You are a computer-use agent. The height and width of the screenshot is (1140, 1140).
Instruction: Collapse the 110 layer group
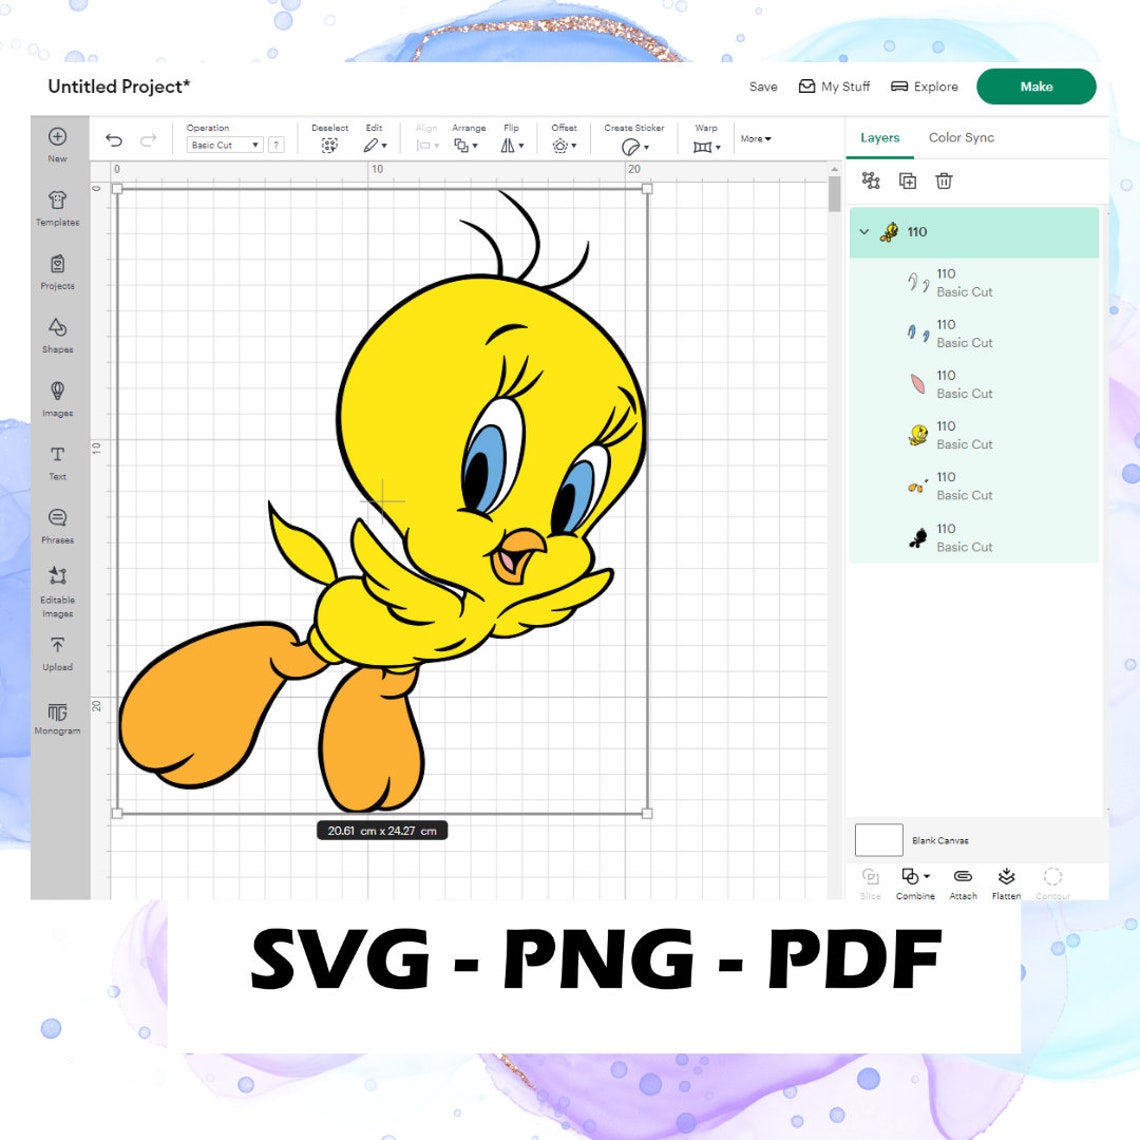tap(864, 231)
